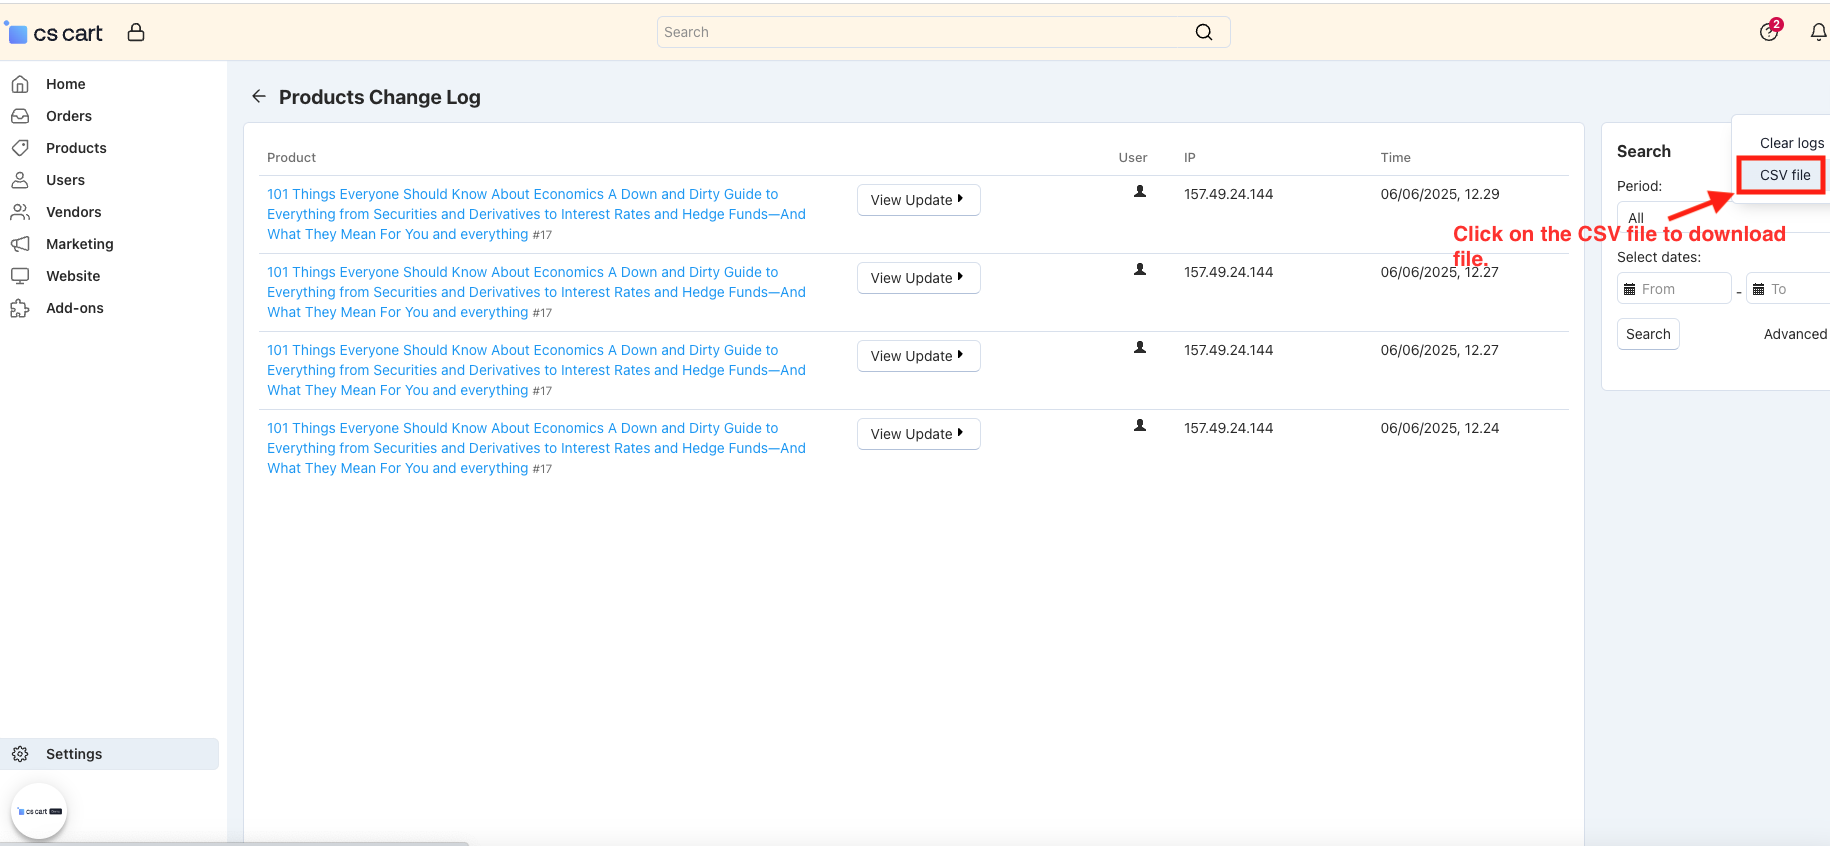Click the Vendors people icon
The image size is (1830, 846).
20,212
